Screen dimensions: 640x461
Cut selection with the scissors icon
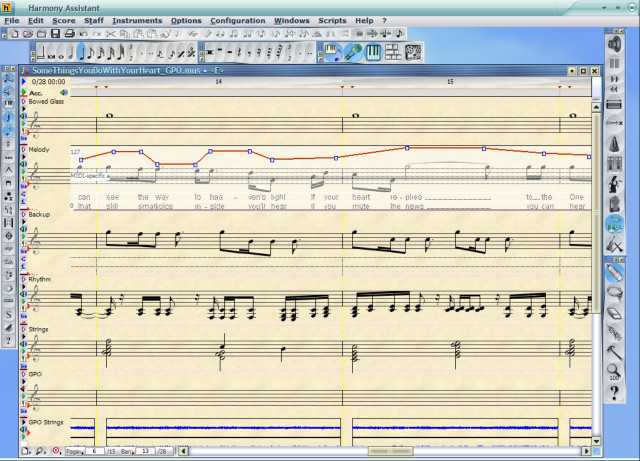pos(110,34)
